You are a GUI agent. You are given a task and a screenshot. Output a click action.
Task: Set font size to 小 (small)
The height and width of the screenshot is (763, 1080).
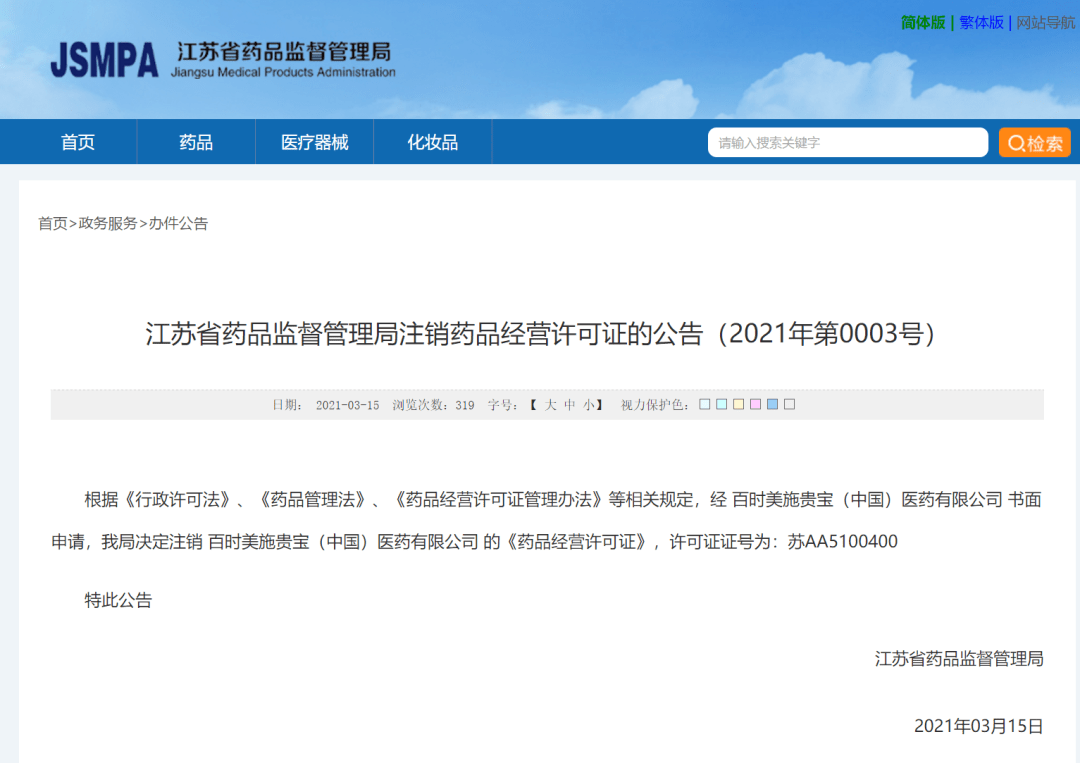click(x=589, y=405)
